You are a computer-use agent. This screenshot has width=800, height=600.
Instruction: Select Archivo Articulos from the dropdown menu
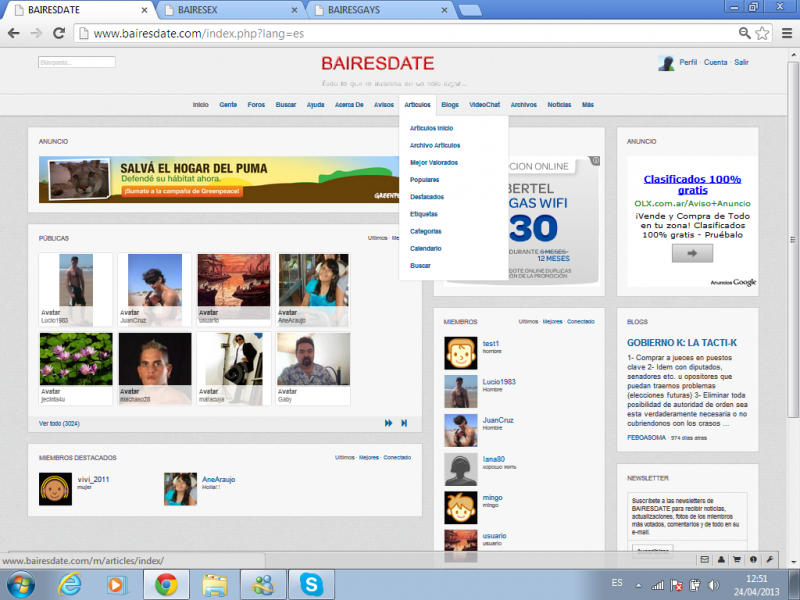(x=435, y=145)
